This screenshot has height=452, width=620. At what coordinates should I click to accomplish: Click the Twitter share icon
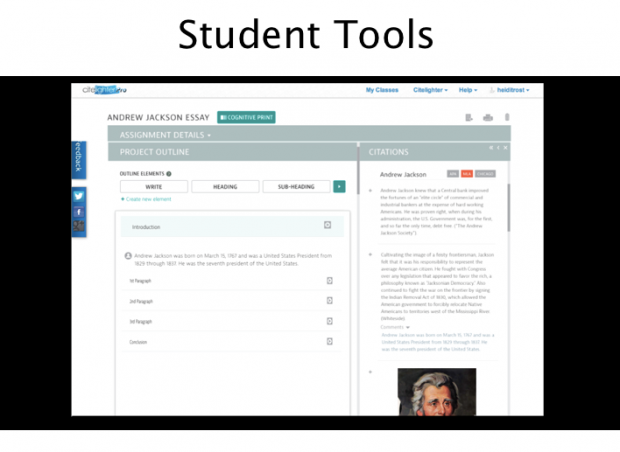point(79,196)
